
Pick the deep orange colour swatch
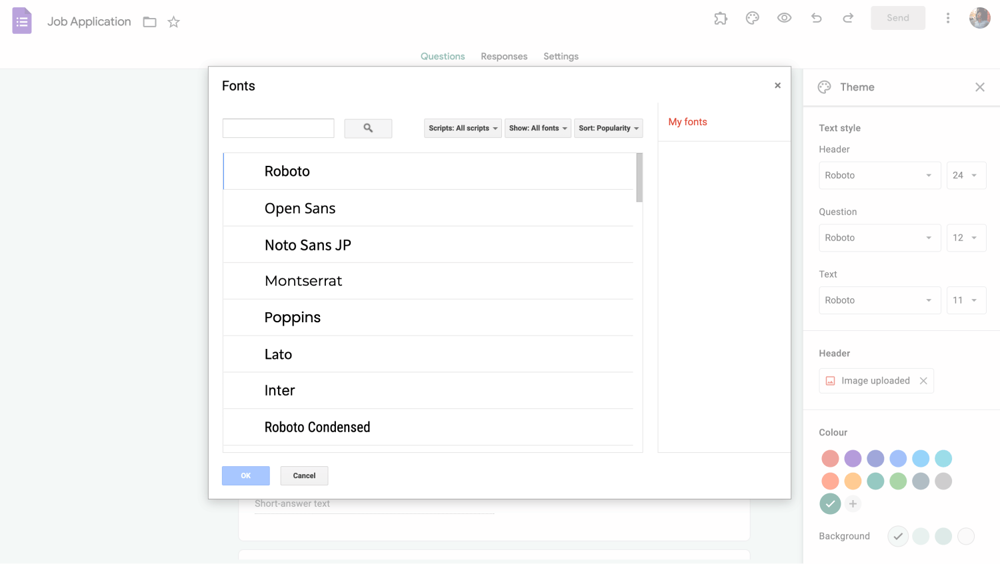pos(830,481)
